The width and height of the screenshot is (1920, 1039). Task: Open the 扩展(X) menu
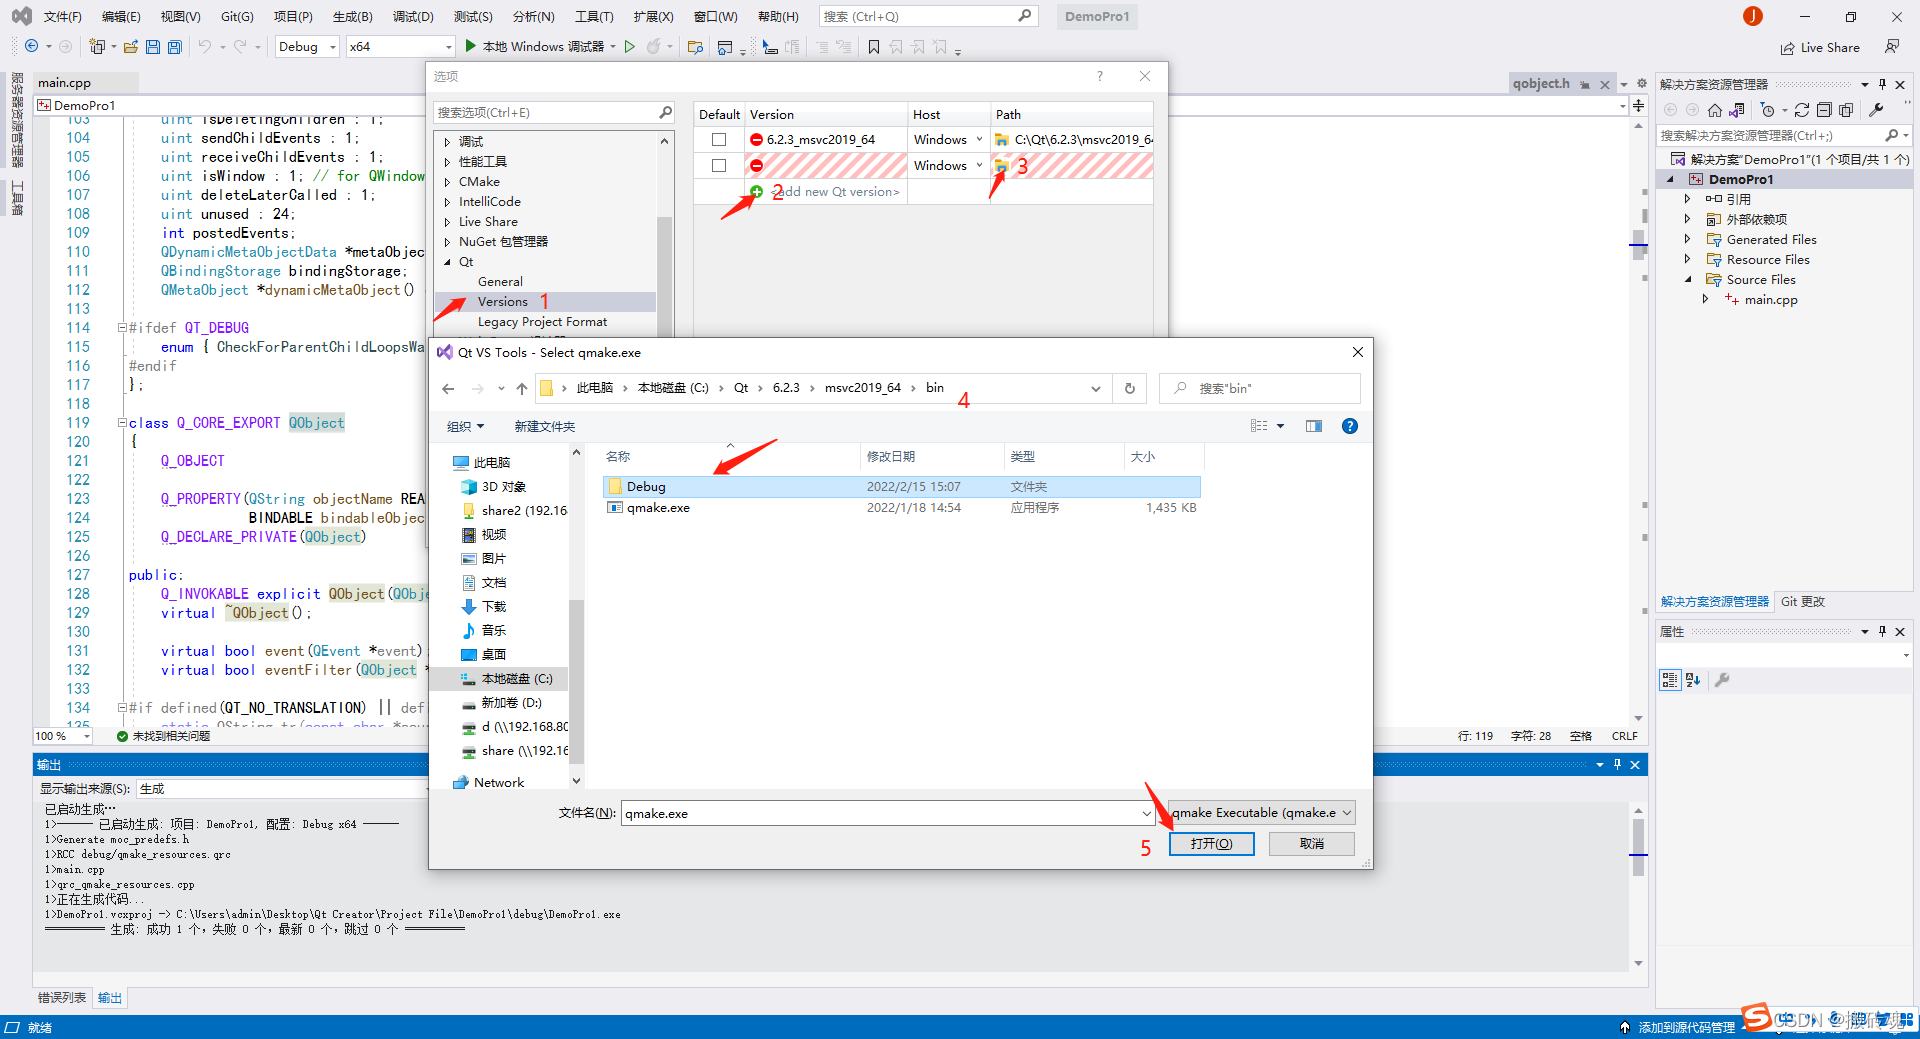[653, 17]
